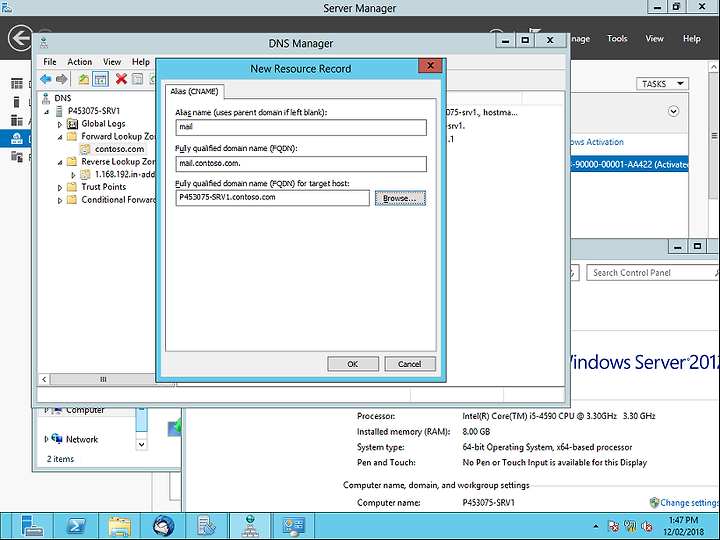Click the circular collapse chevron in Server Manager
This screenshot has height=540, width=720.
(673, 111)
